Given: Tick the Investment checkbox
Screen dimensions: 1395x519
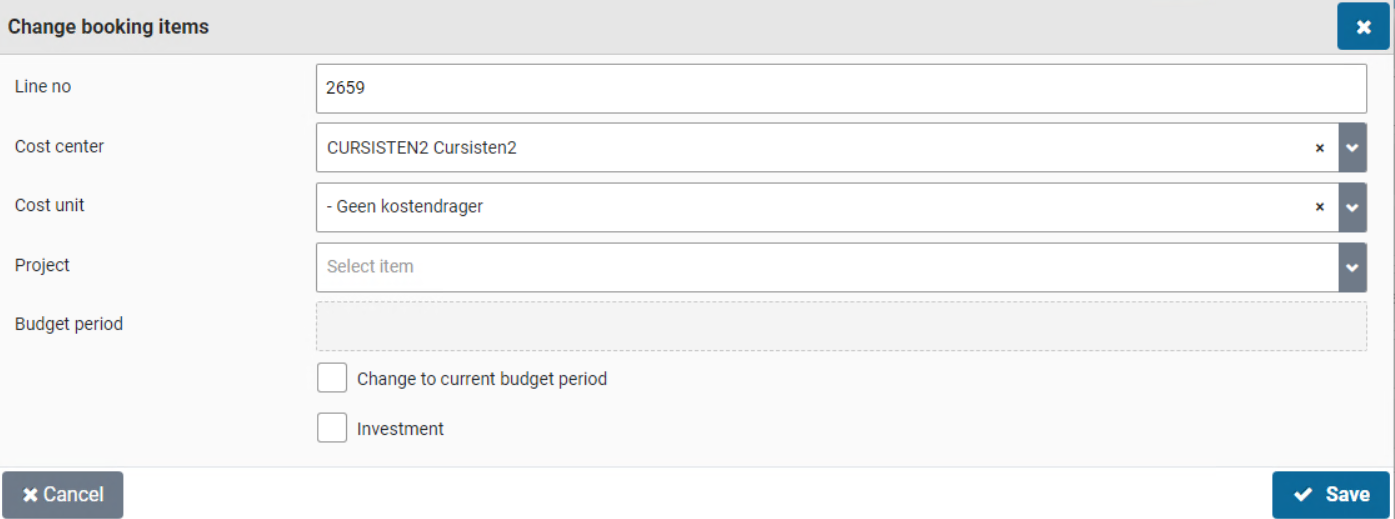Looking at the screenshot, I should pyautogui.click(x=332, y=428).
